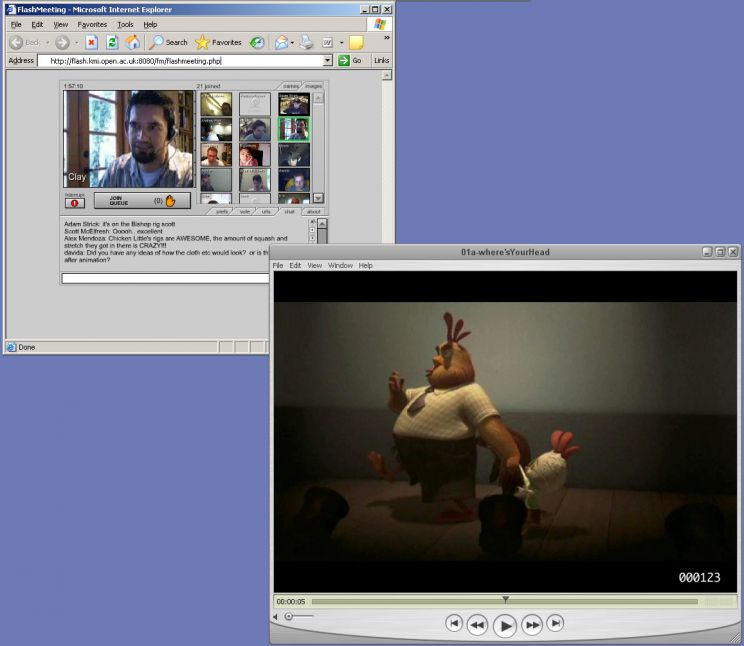The height and width of the screenshot is (646, 744).
Task: Click the participant list scroll-down arrow
Action: (x=318, y=198)
